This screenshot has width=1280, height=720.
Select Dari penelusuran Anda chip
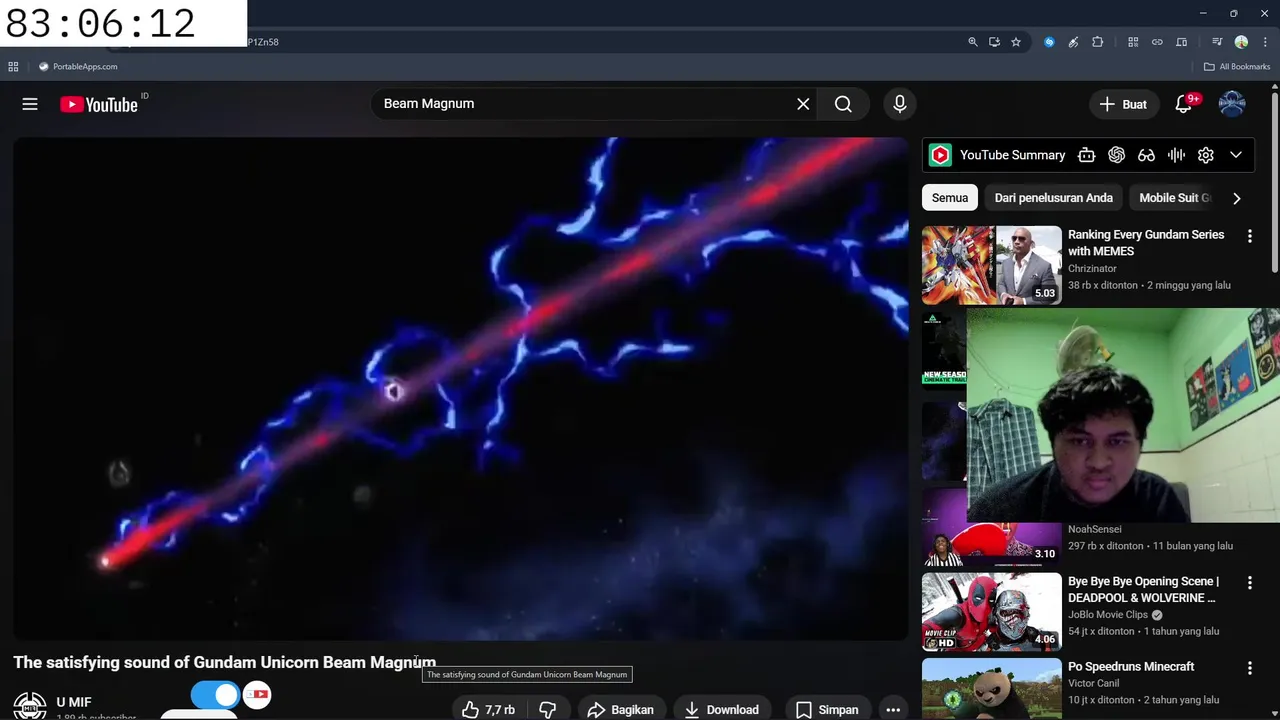(1053, 198)
